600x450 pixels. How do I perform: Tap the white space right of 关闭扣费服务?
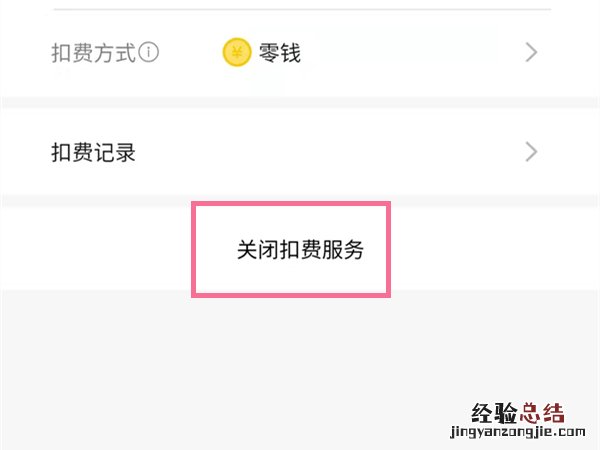pyautogui.click(x=490, y=250)
